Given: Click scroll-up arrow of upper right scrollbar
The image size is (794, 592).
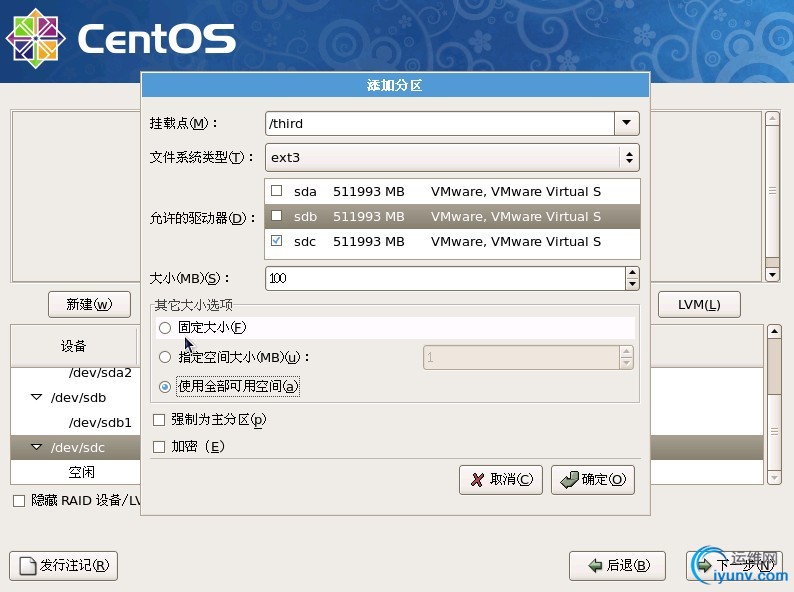Looking at the screenshot, I should click(772, 119).
